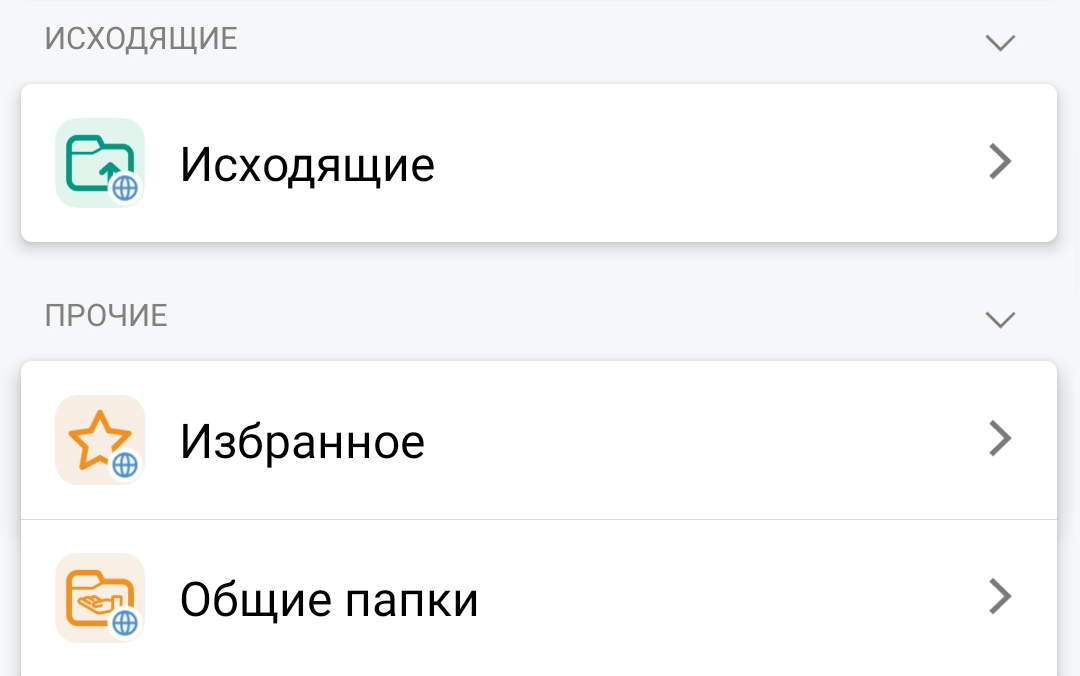Click the globe badge on Общие папки icon
The height and width of the screenshot is (676, 1080).
(x=125, y=623)
